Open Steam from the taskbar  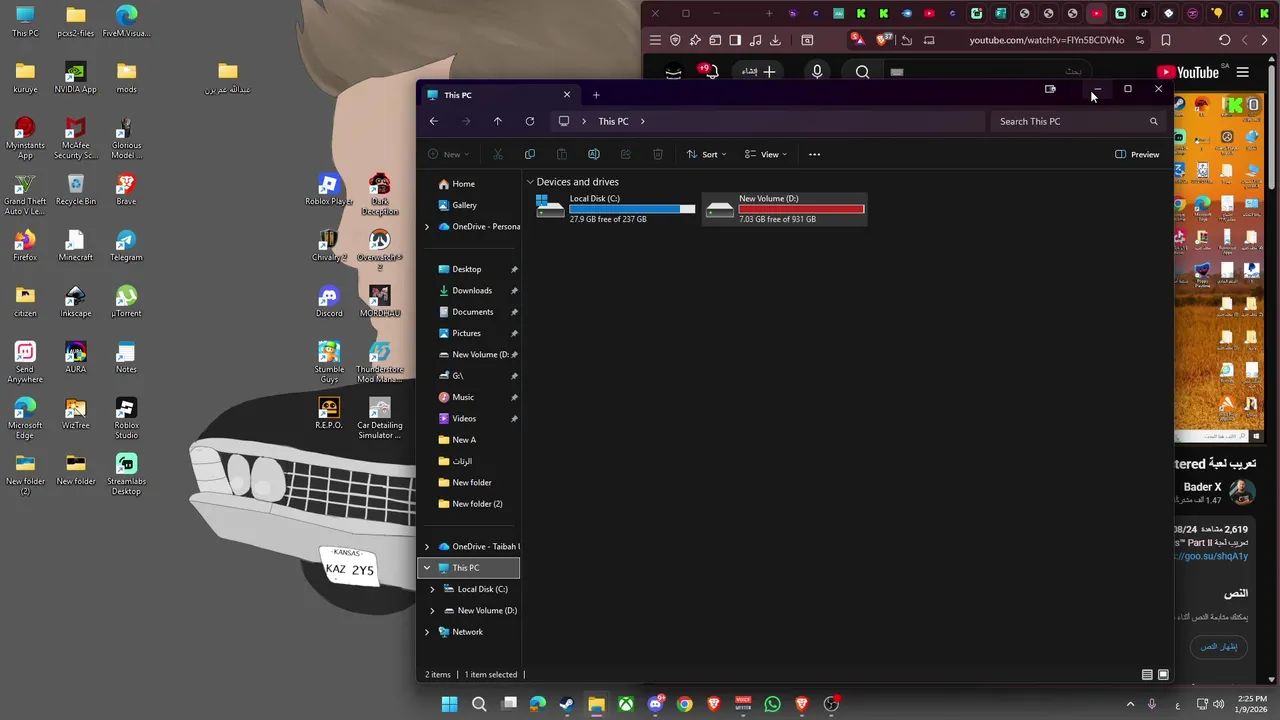point(567,704)
